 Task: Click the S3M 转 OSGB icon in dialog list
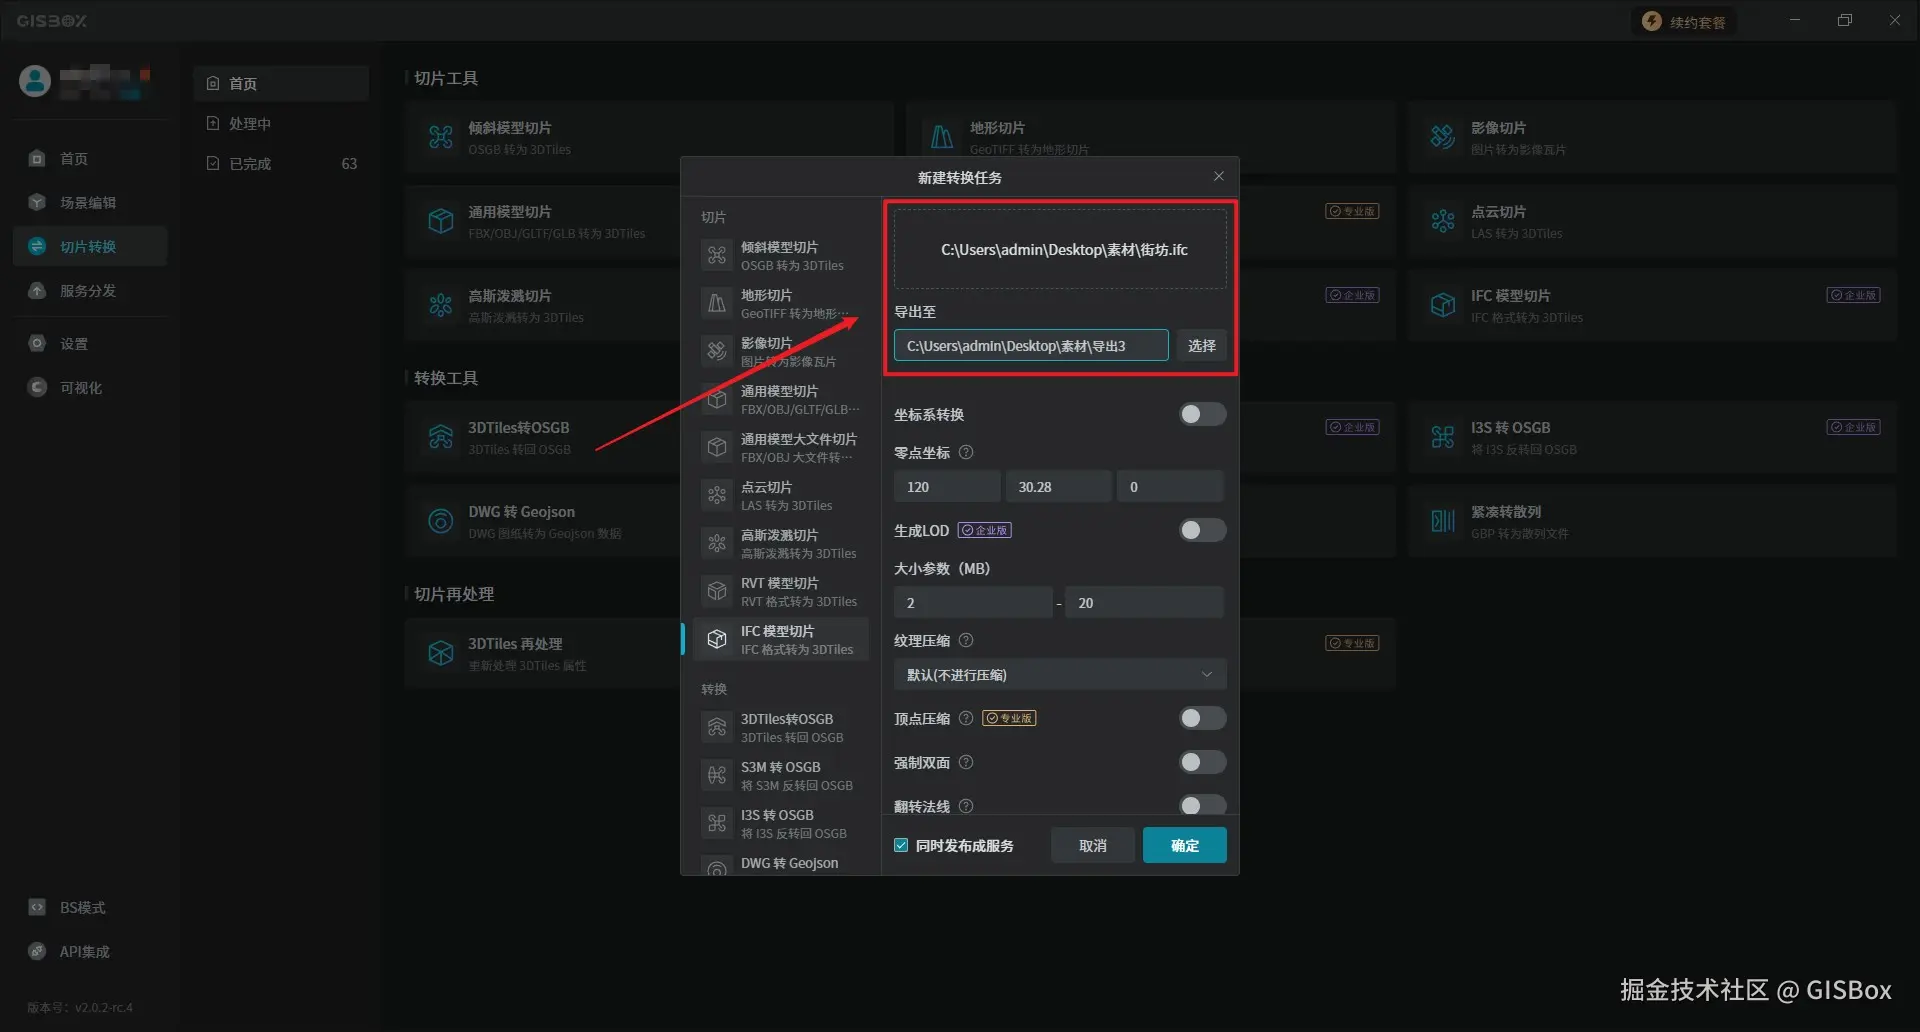click(717, 775)
